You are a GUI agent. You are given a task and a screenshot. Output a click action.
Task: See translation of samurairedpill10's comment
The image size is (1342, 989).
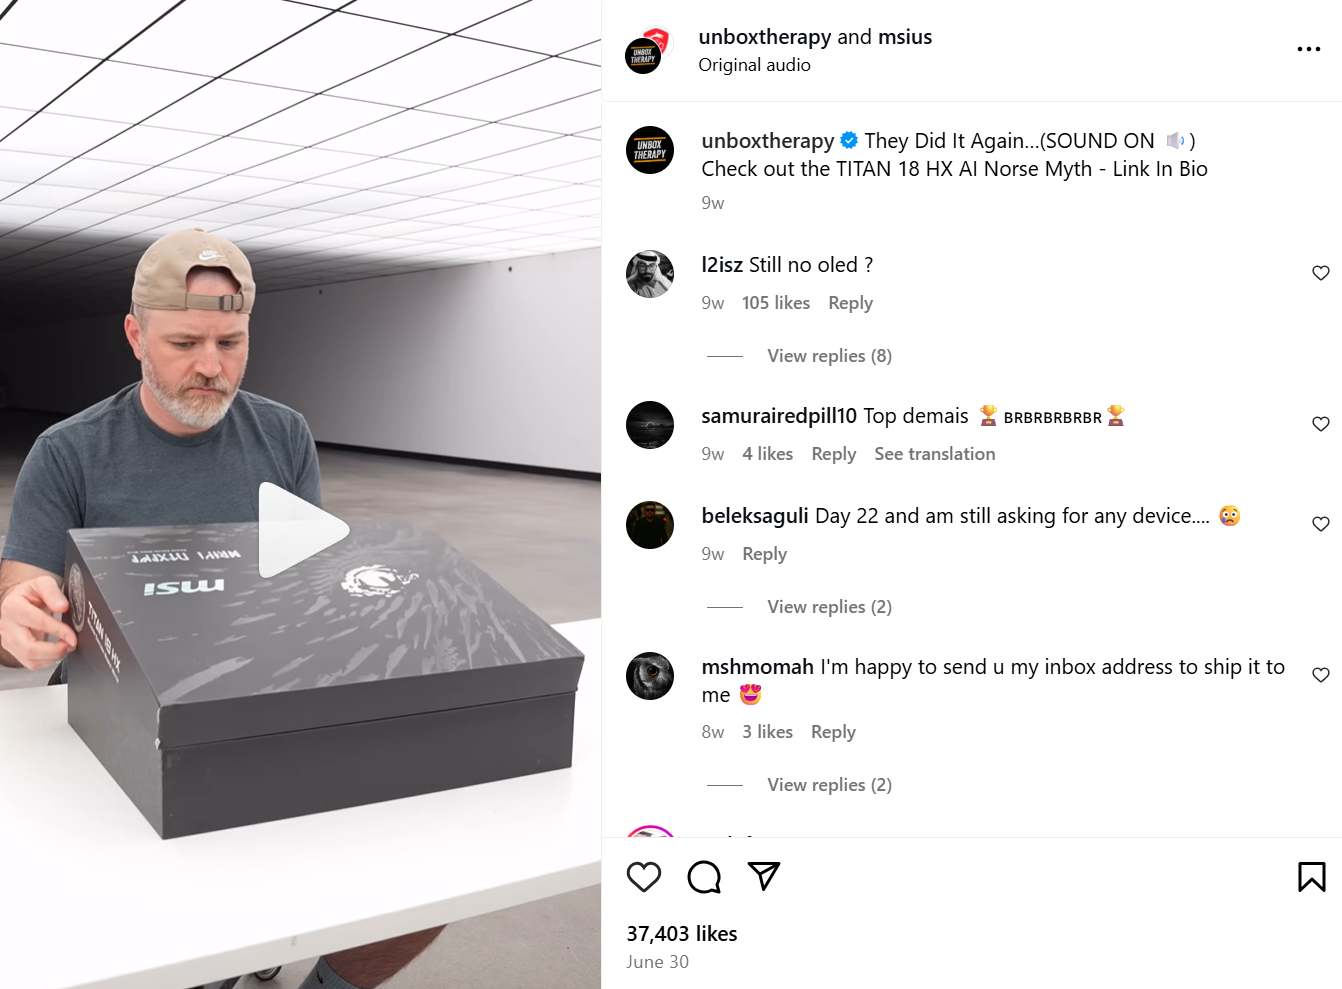935,454
